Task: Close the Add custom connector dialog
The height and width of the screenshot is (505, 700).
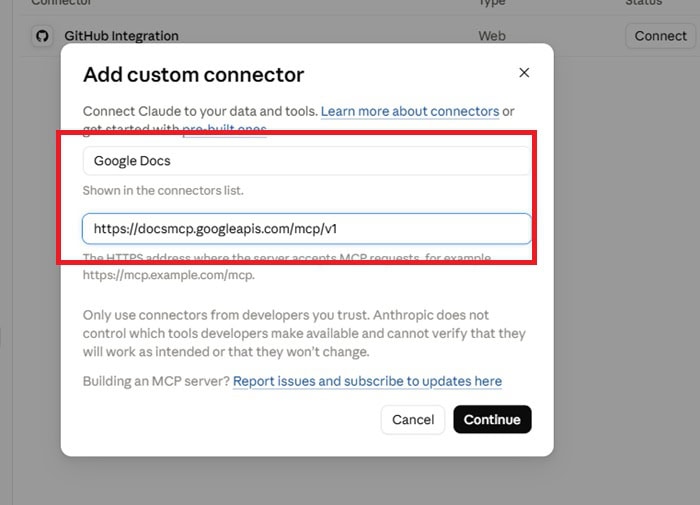Action: 524,73
